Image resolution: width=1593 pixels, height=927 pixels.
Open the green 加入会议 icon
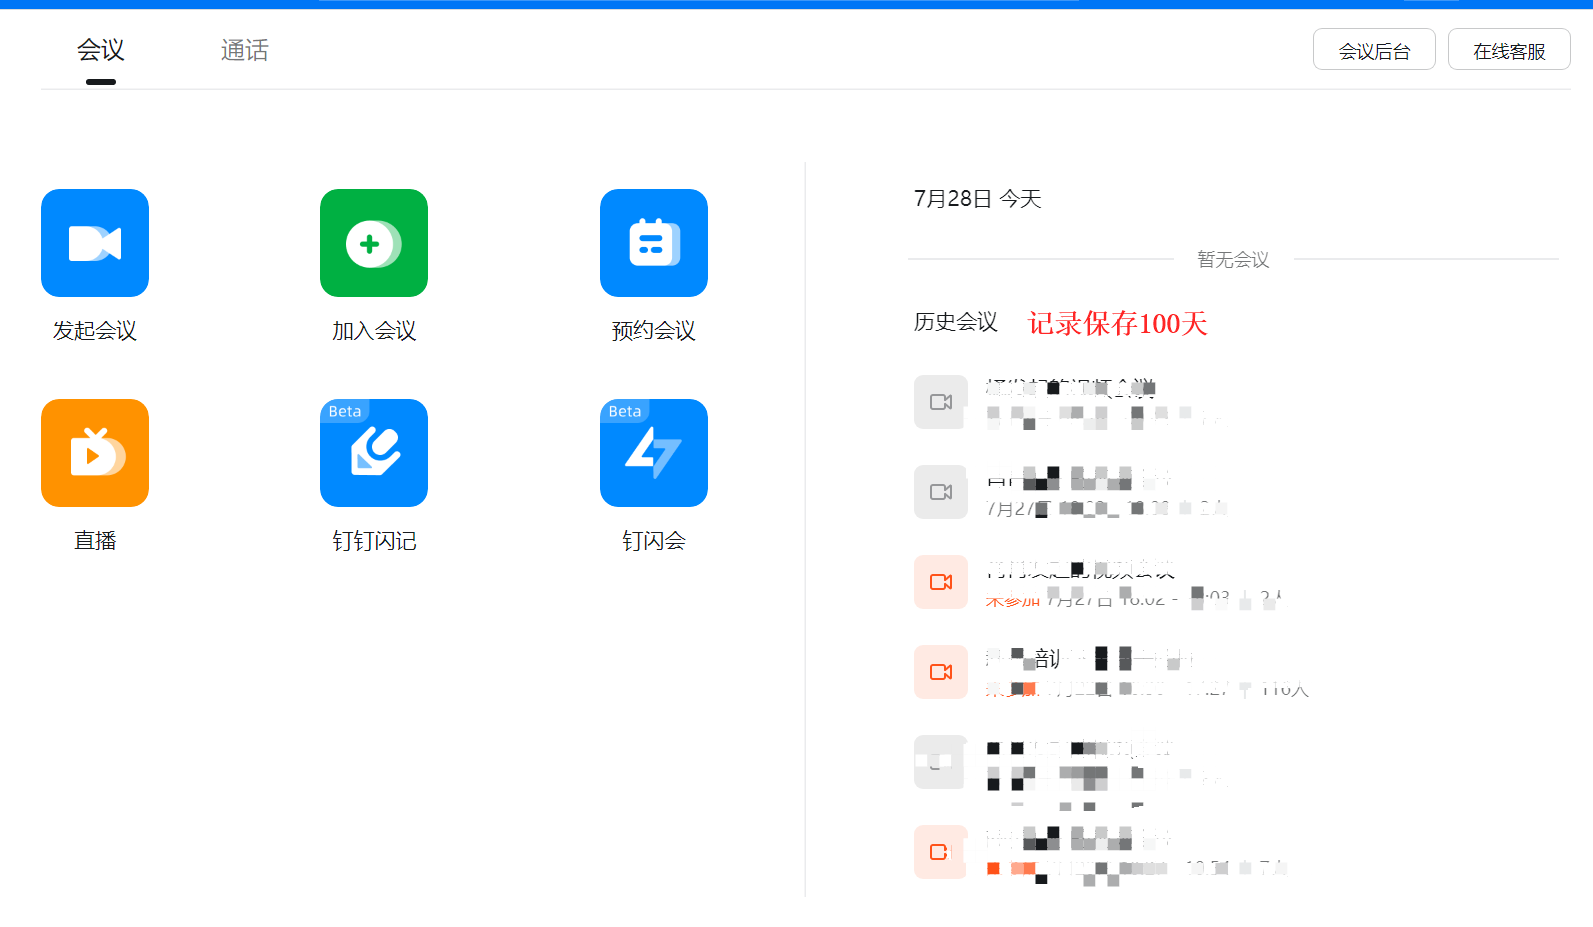(x=374, y=243)
